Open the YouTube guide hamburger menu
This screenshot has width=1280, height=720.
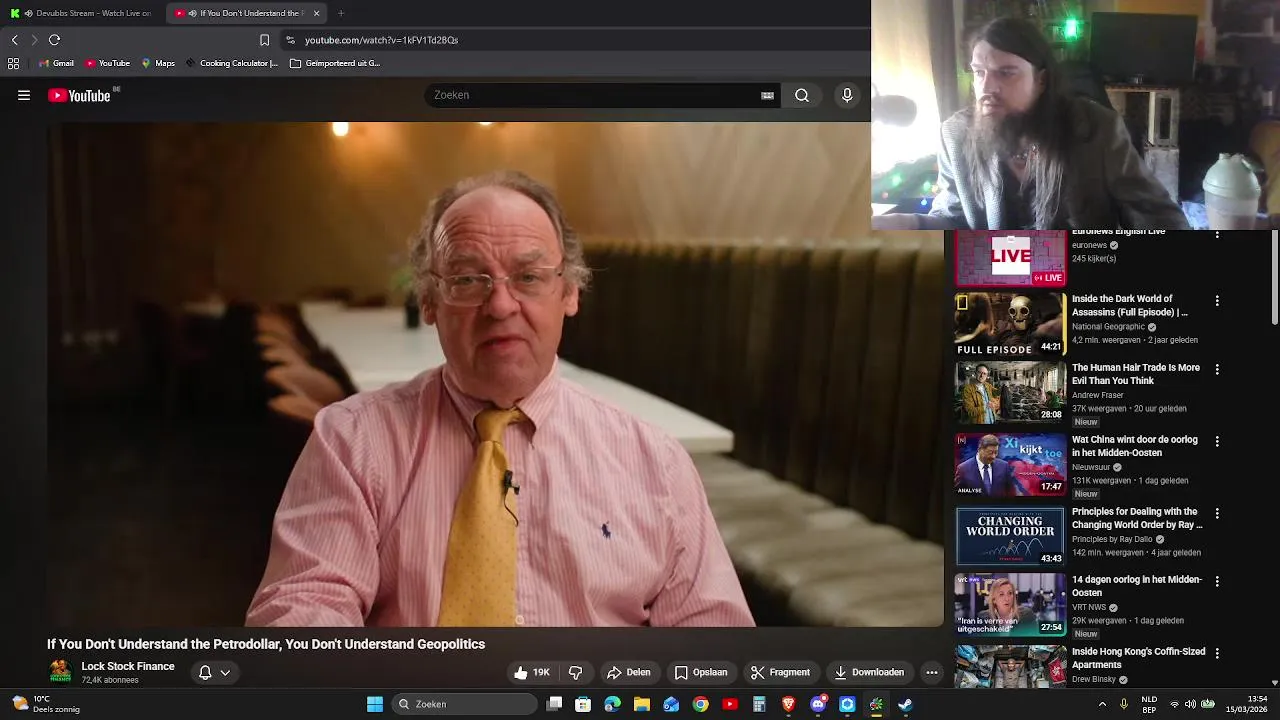click(x=24, y=96)
